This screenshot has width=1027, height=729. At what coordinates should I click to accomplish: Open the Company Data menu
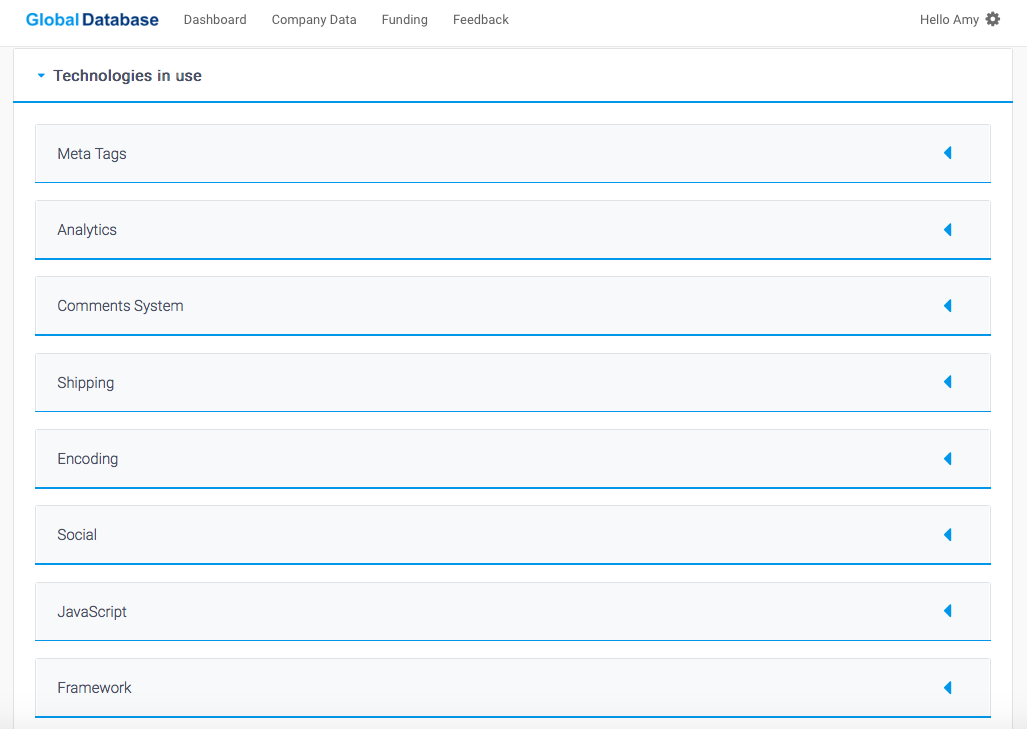point(314,20)
